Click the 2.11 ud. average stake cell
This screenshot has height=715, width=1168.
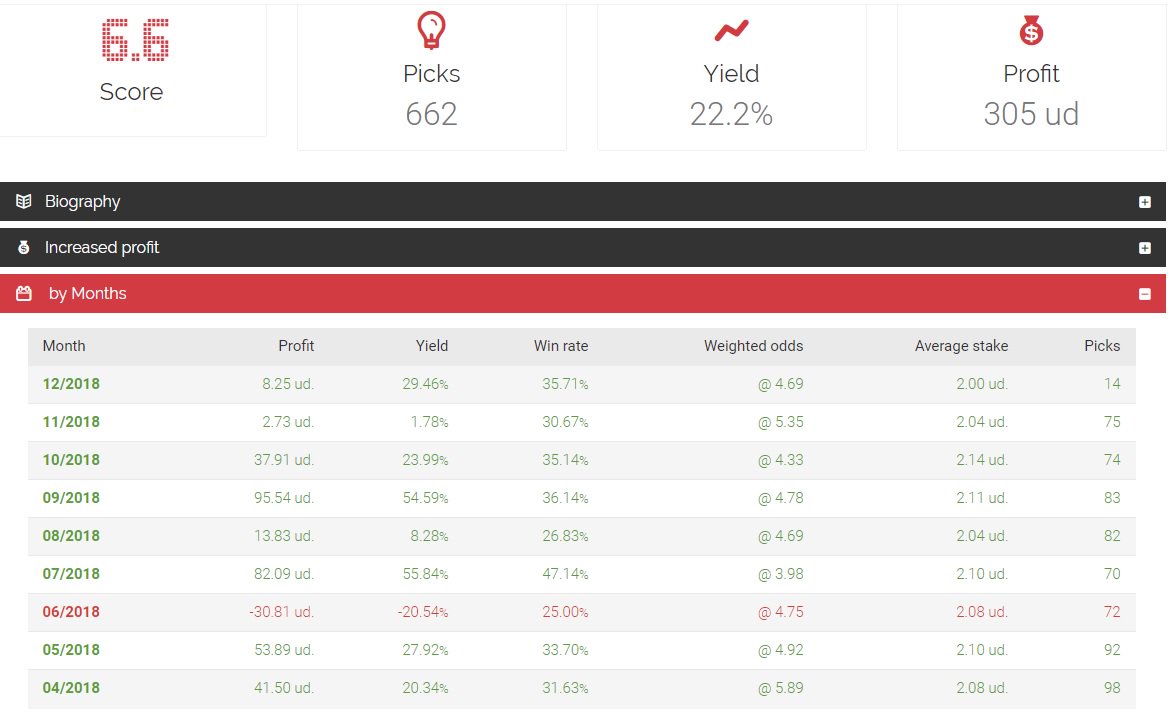(983, 498)
